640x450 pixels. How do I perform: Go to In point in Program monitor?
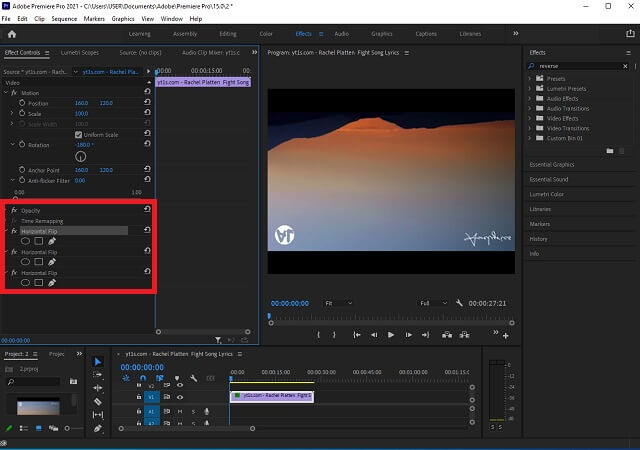click(357, 335)
